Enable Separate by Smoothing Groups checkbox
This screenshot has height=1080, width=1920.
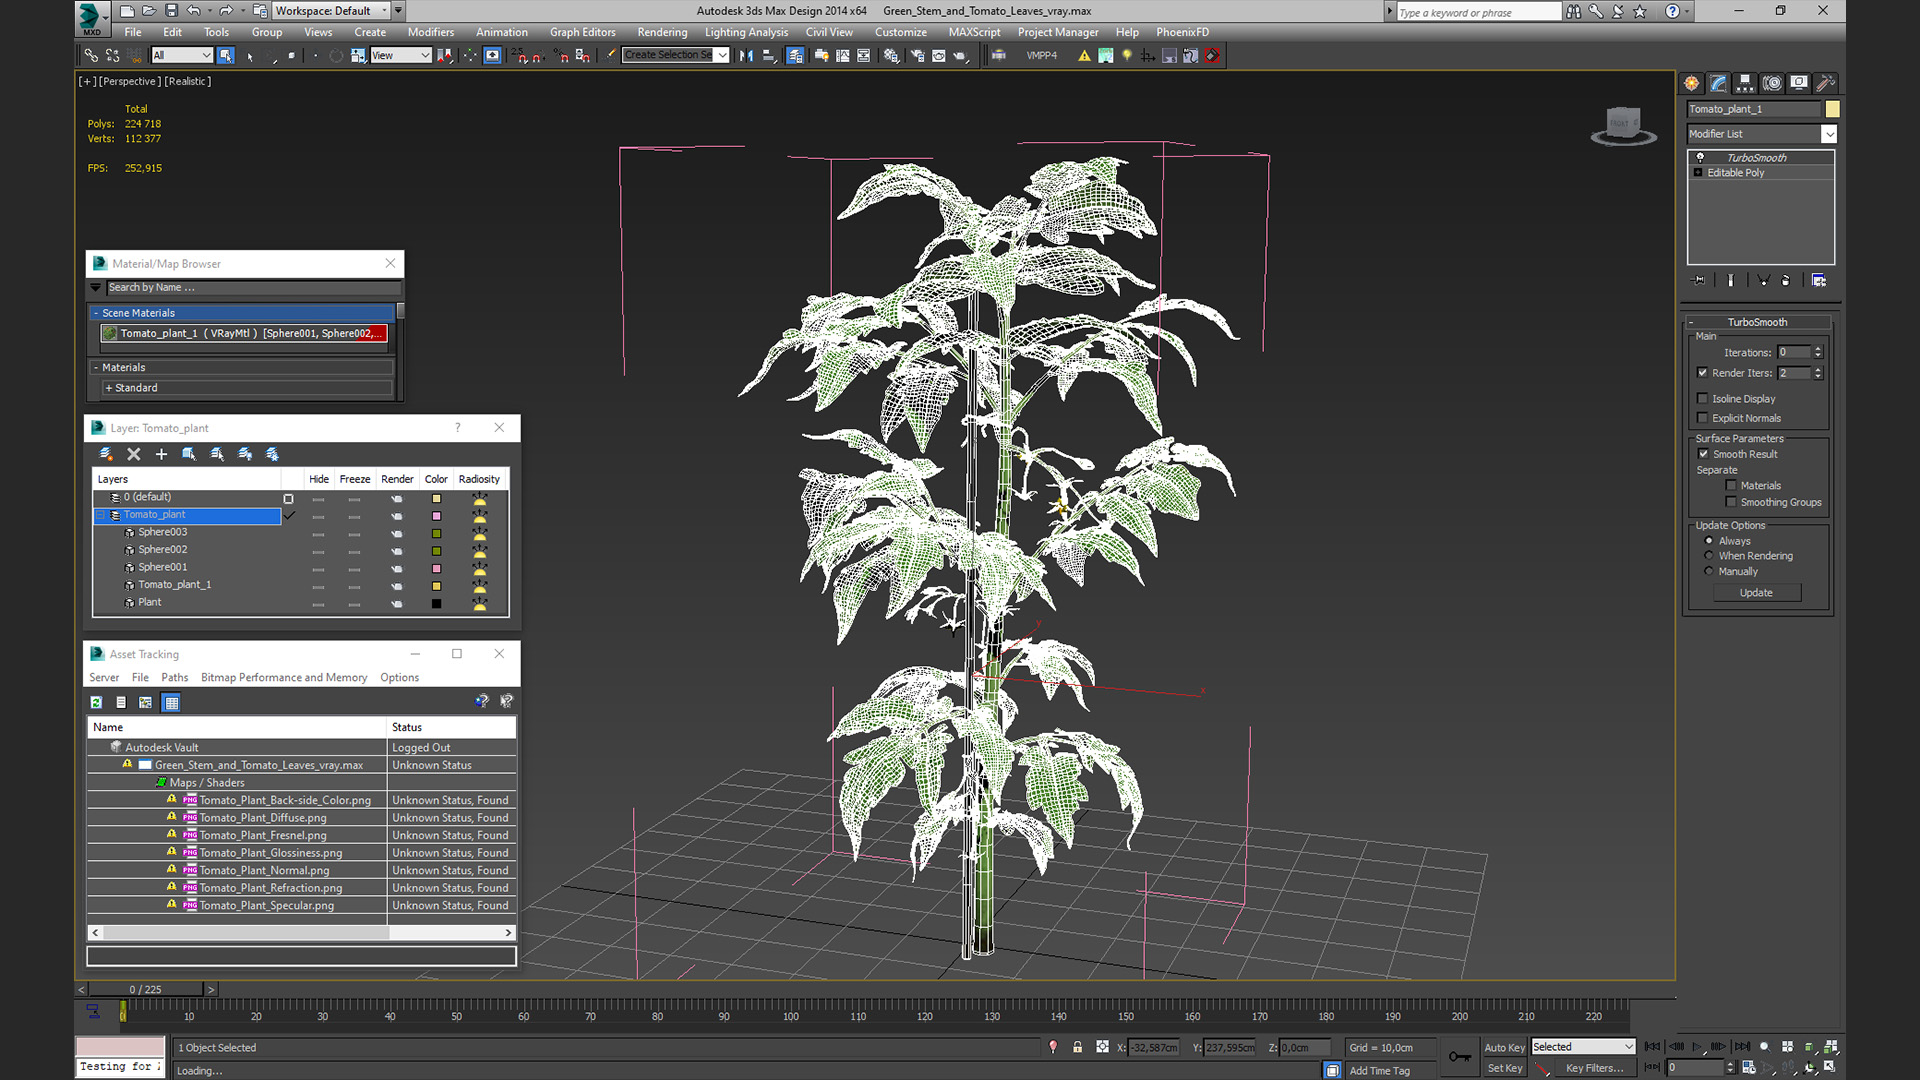coord(1731,502)
